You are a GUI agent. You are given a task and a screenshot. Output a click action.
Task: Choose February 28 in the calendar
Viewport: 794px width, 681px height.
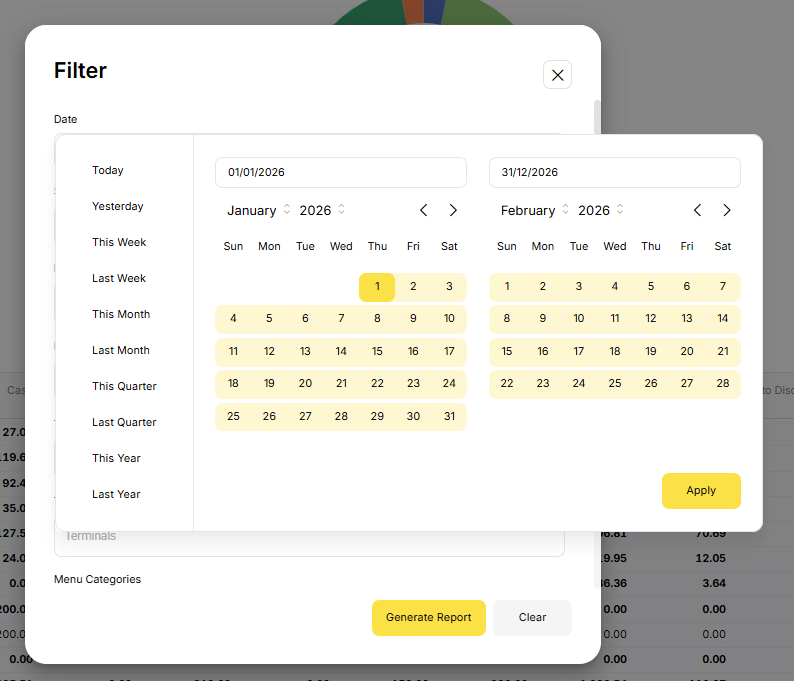[x=723, y=383]
